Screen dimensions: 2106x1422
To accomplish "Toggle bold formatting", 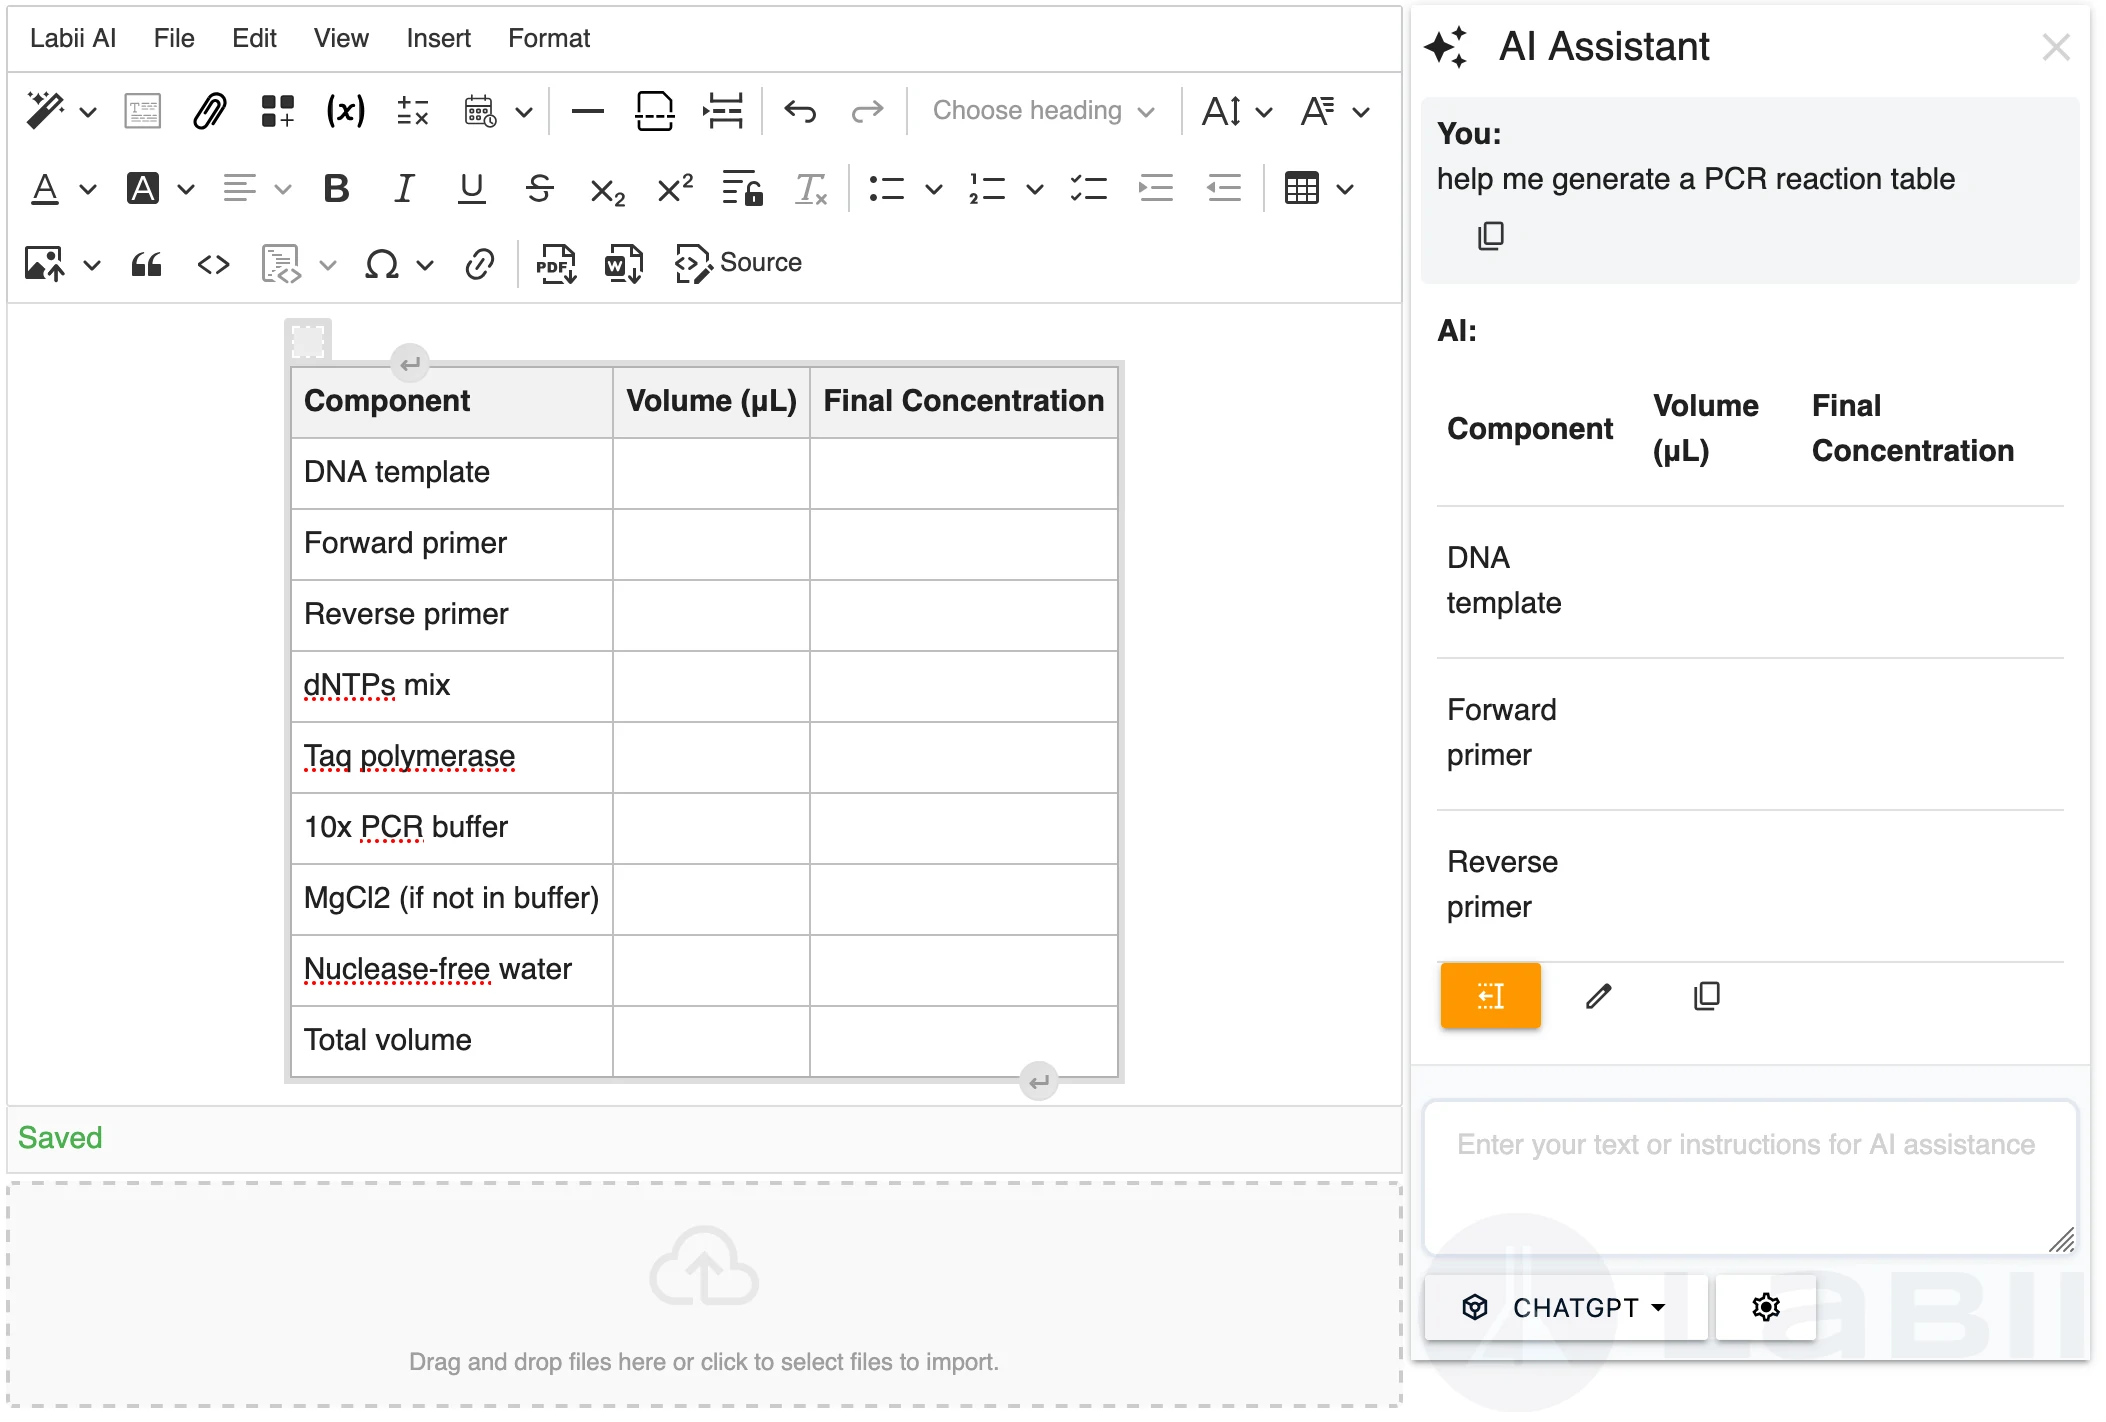I will click(x=337, y=188).
